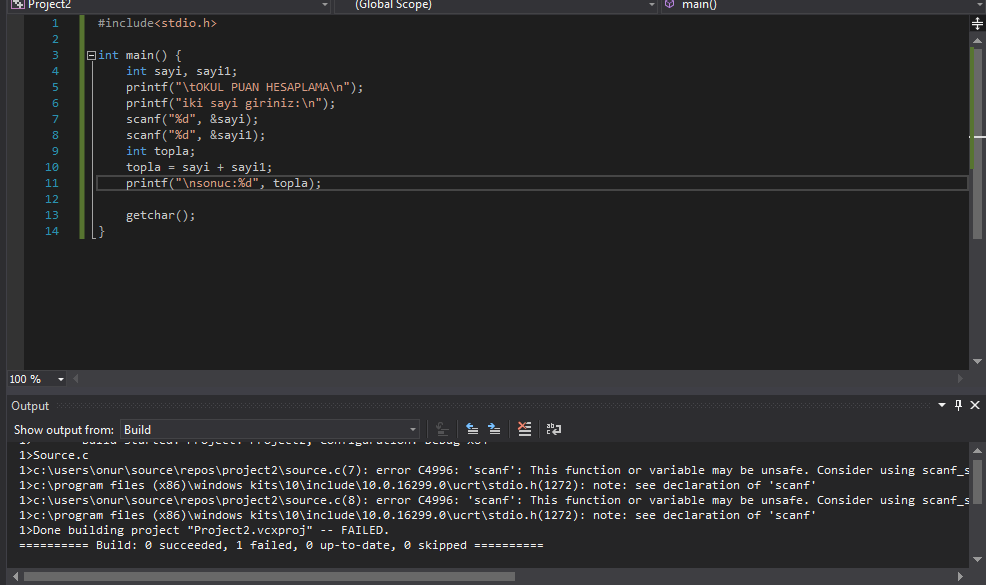Toggle Word Wrap in the Output window
The image size is (986, 585).
[x=554, y=428]
